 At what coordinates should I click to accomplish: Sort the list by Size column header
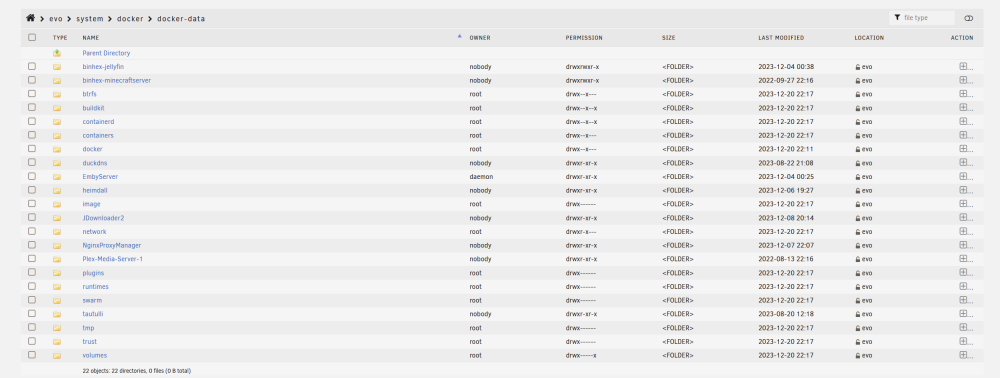(668, 38)
